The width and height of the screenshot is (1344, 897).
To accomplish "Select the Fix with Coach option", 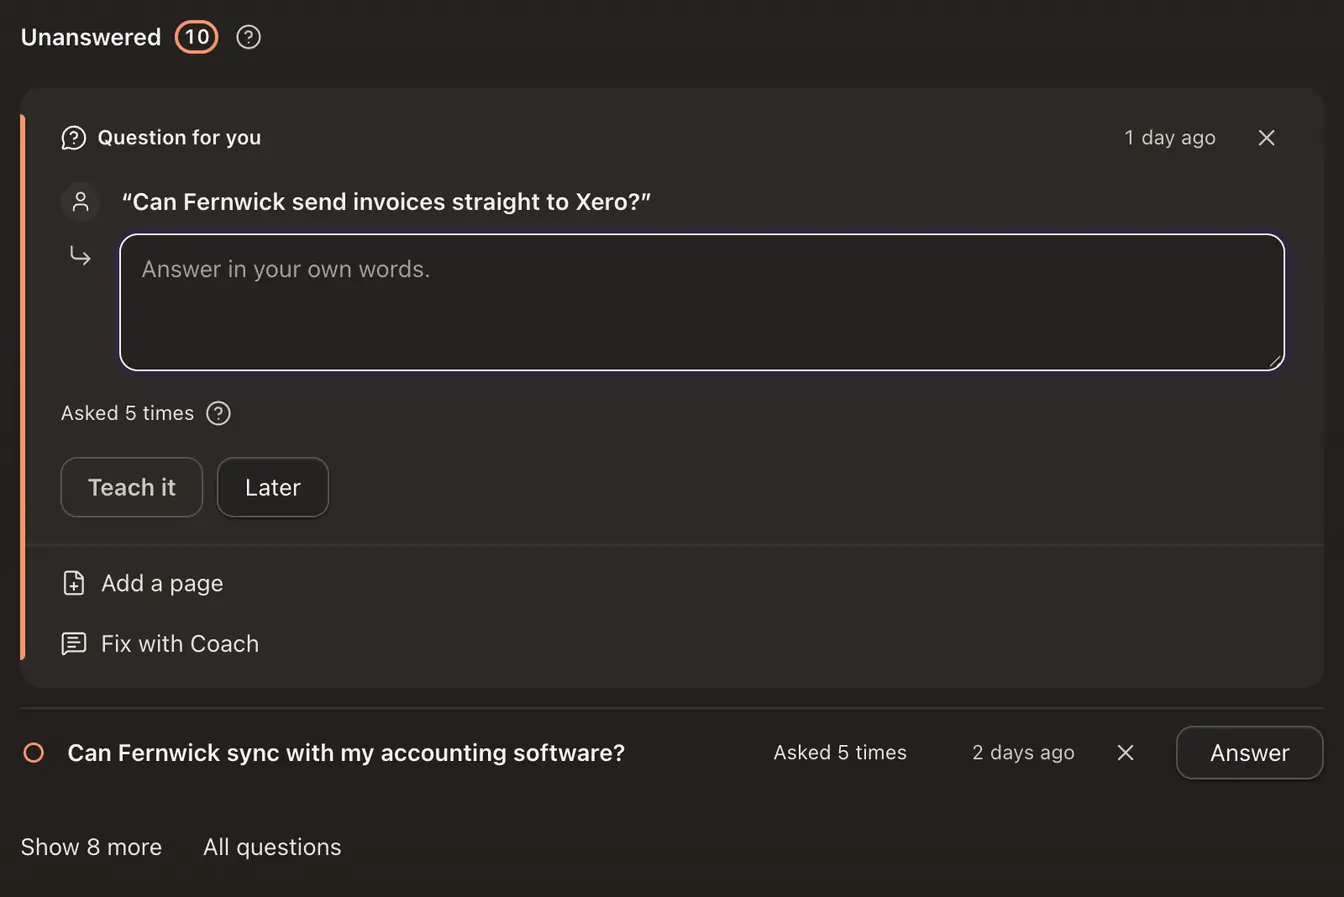I will click(160, 643).
